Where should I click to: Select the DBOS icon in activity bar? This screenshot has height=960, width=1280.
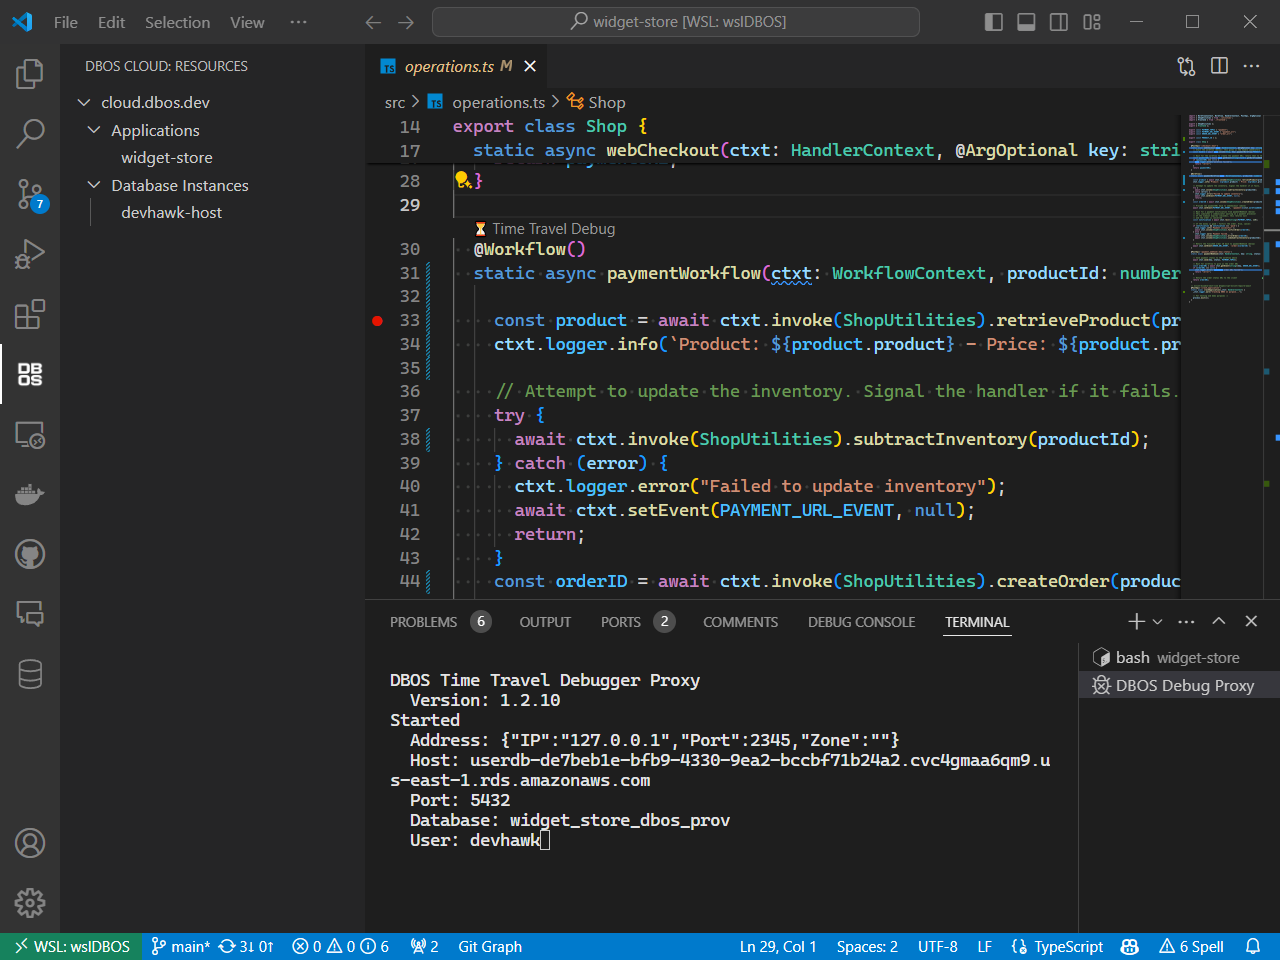(30, 374)
